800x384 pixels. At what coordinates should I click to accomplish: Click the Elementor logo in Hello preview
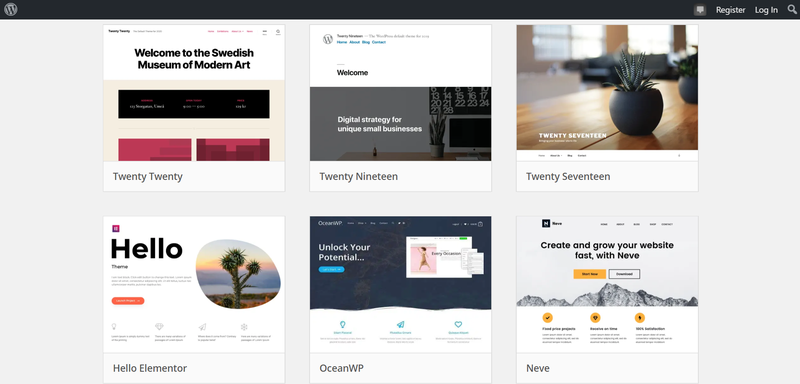tap(116, 228)
